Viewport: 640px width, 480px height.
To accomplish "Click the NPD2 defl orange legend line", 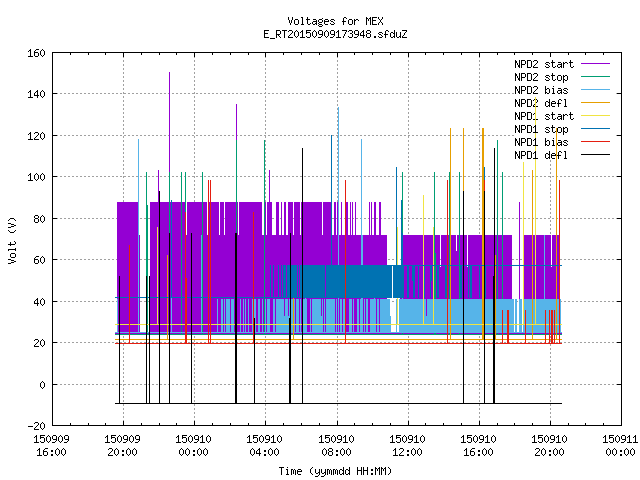I will [596, 103].
